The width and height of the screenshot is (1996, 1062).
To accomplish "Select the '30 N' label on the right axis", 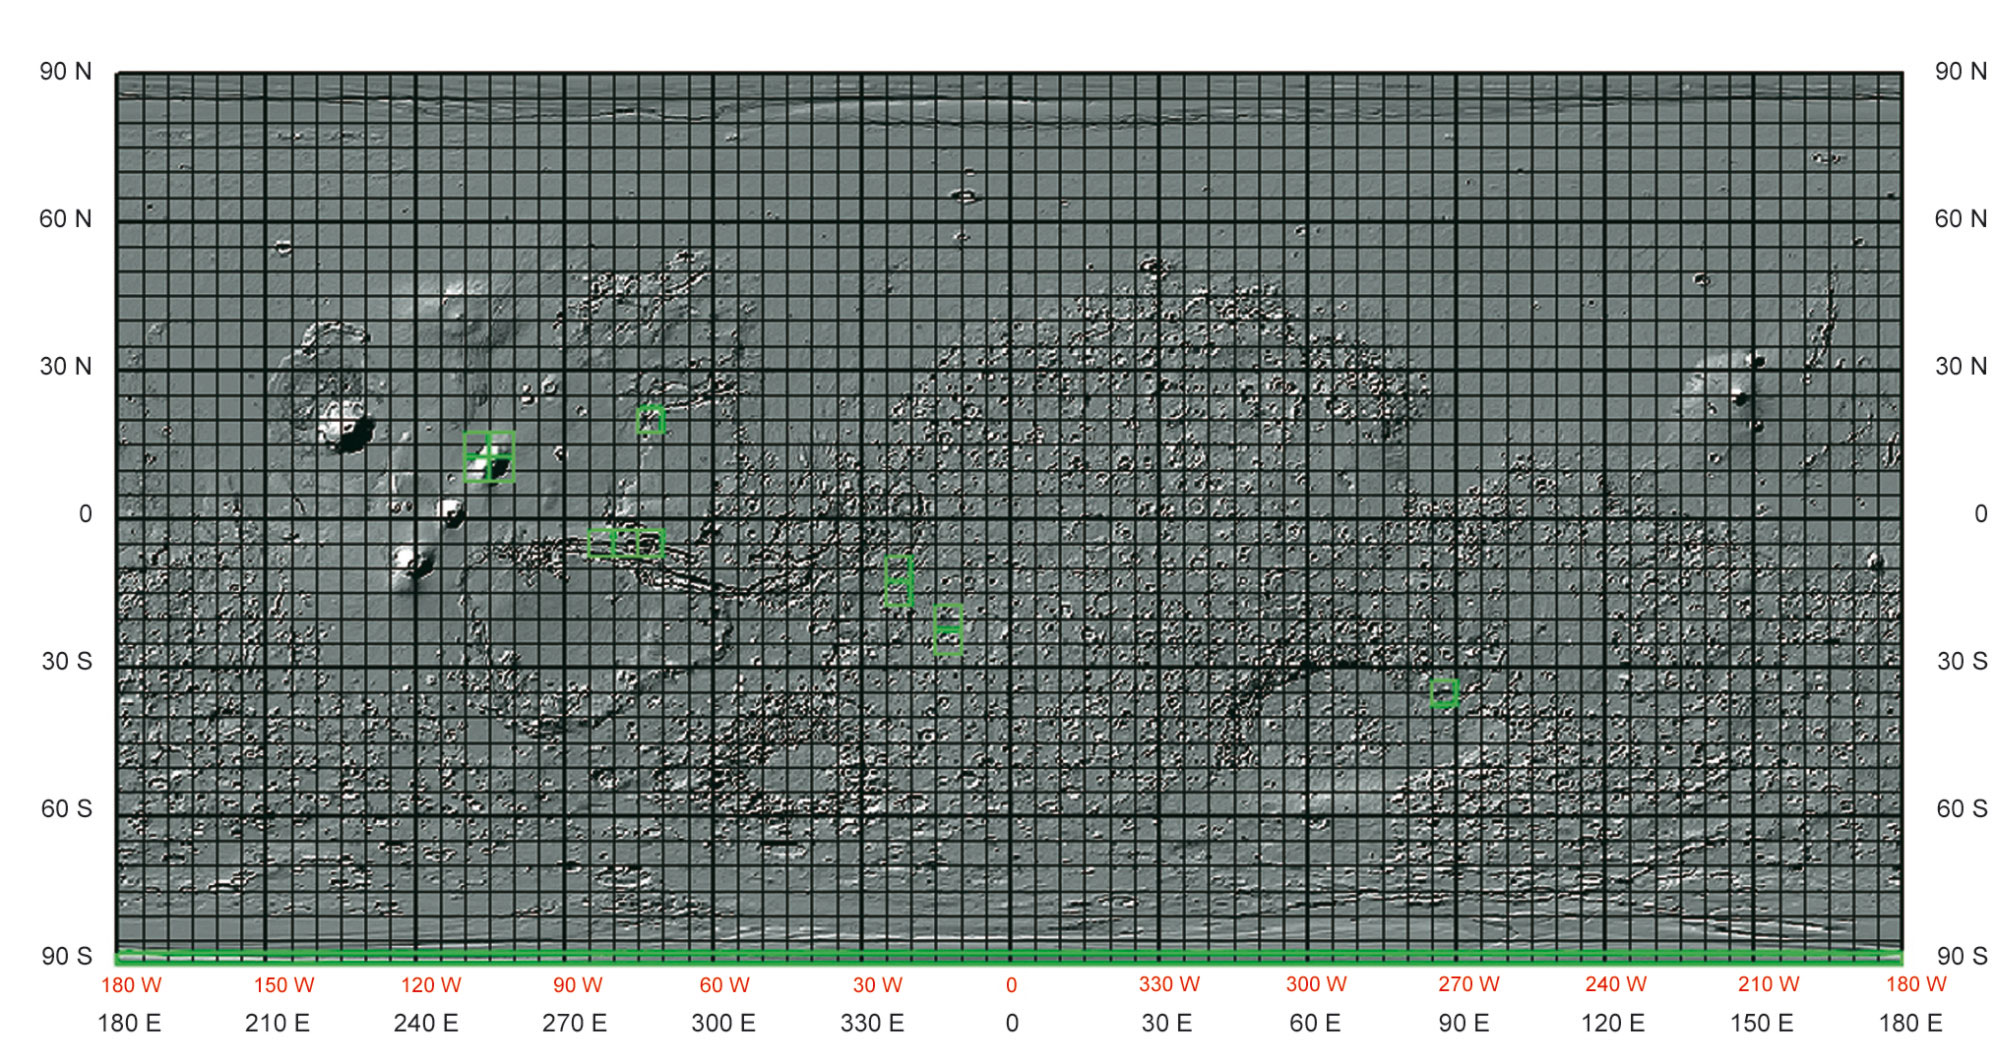I will tap(1960, 367).
